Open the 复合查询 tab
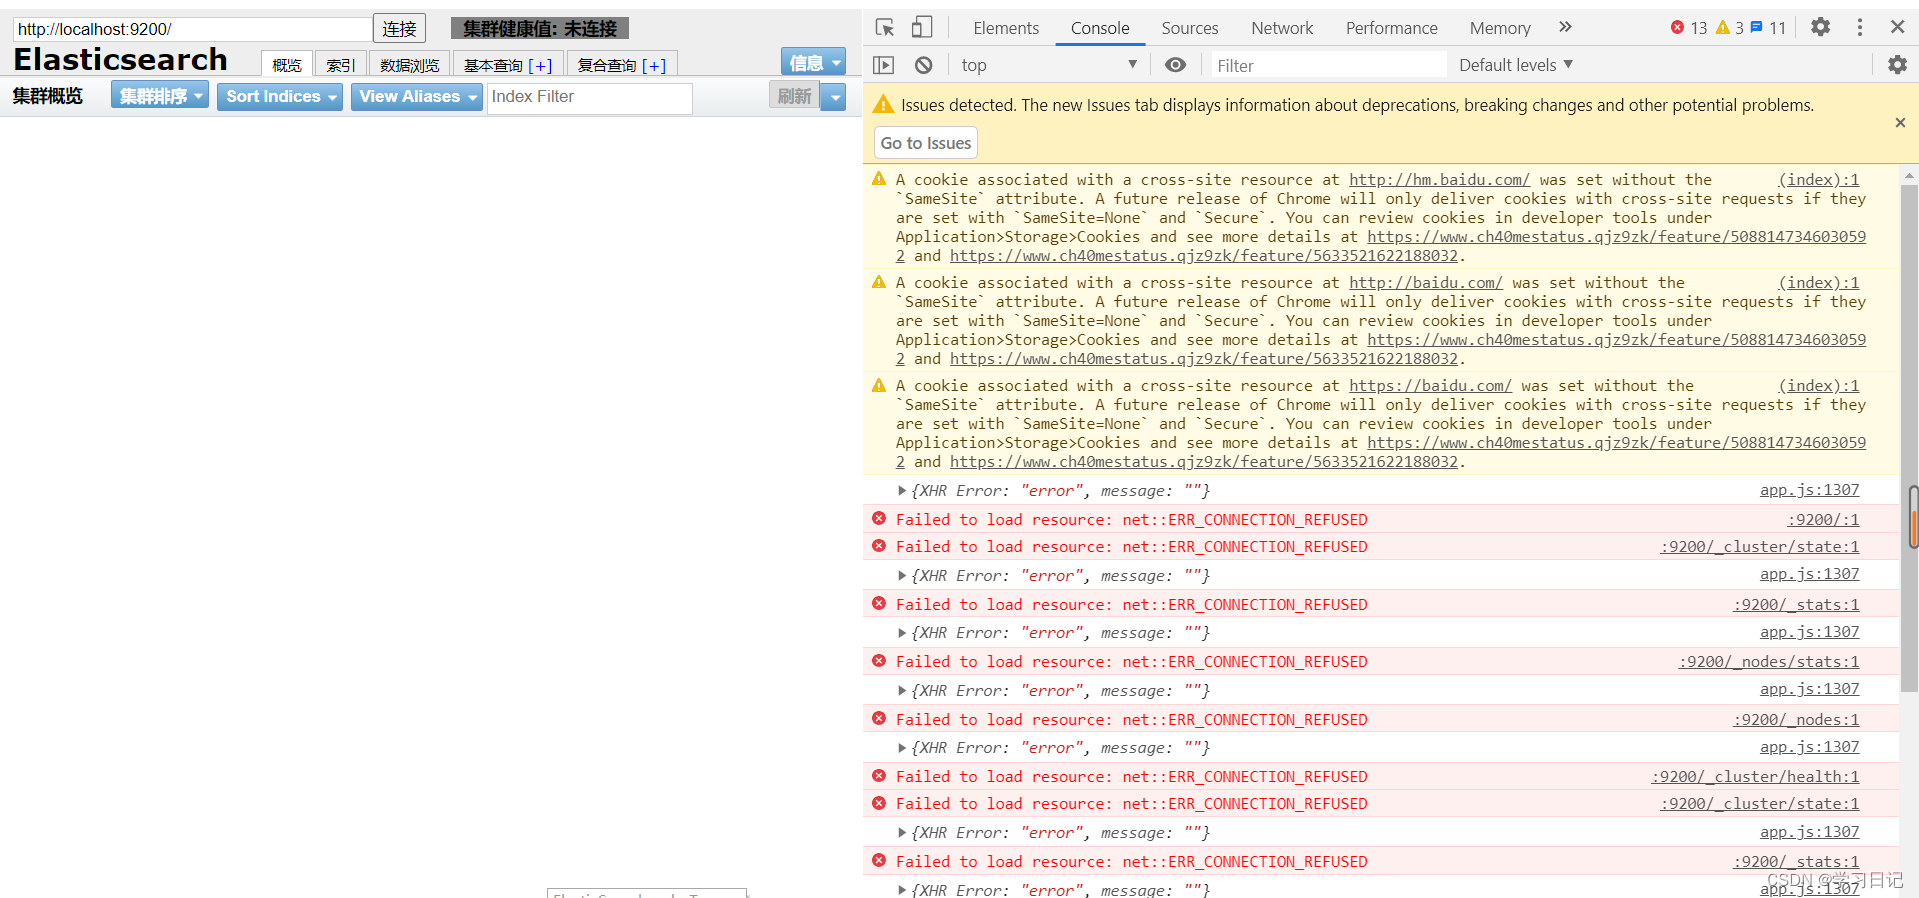1919x898 pixels. (622, 64)
